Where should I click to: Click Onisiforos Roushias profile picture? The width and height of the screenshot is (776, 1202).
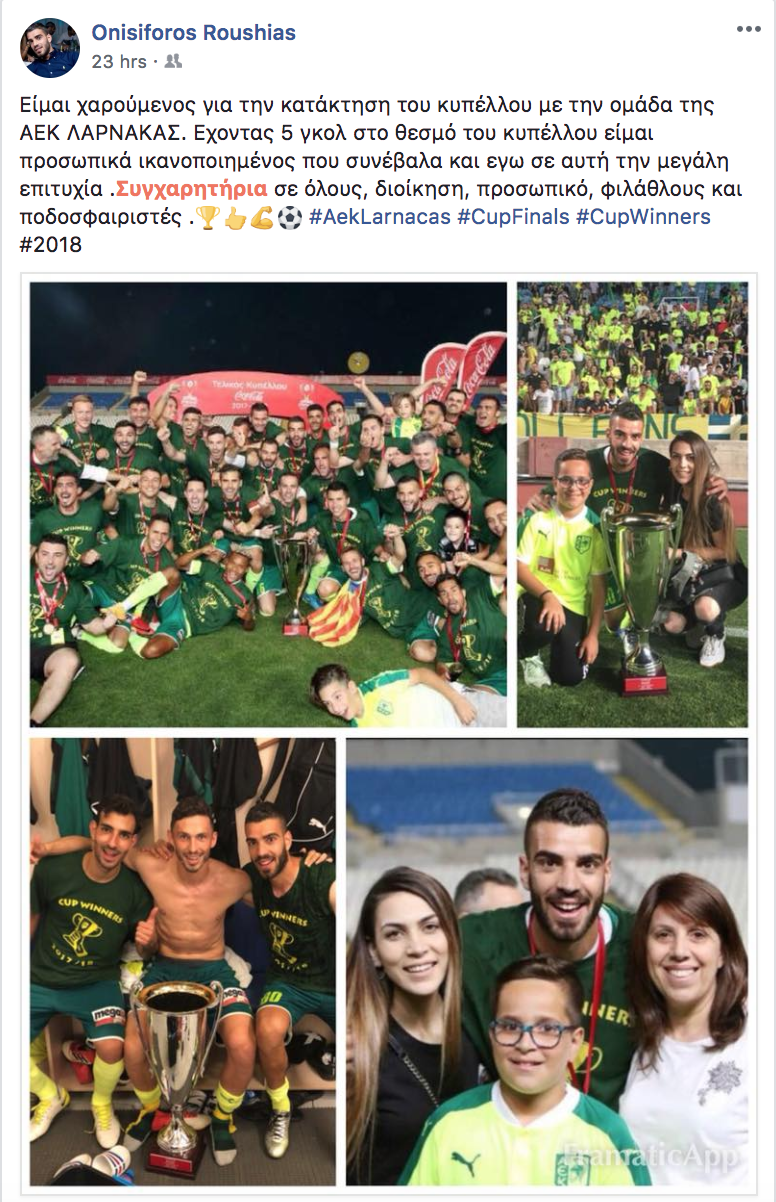[x=50, y=47]
